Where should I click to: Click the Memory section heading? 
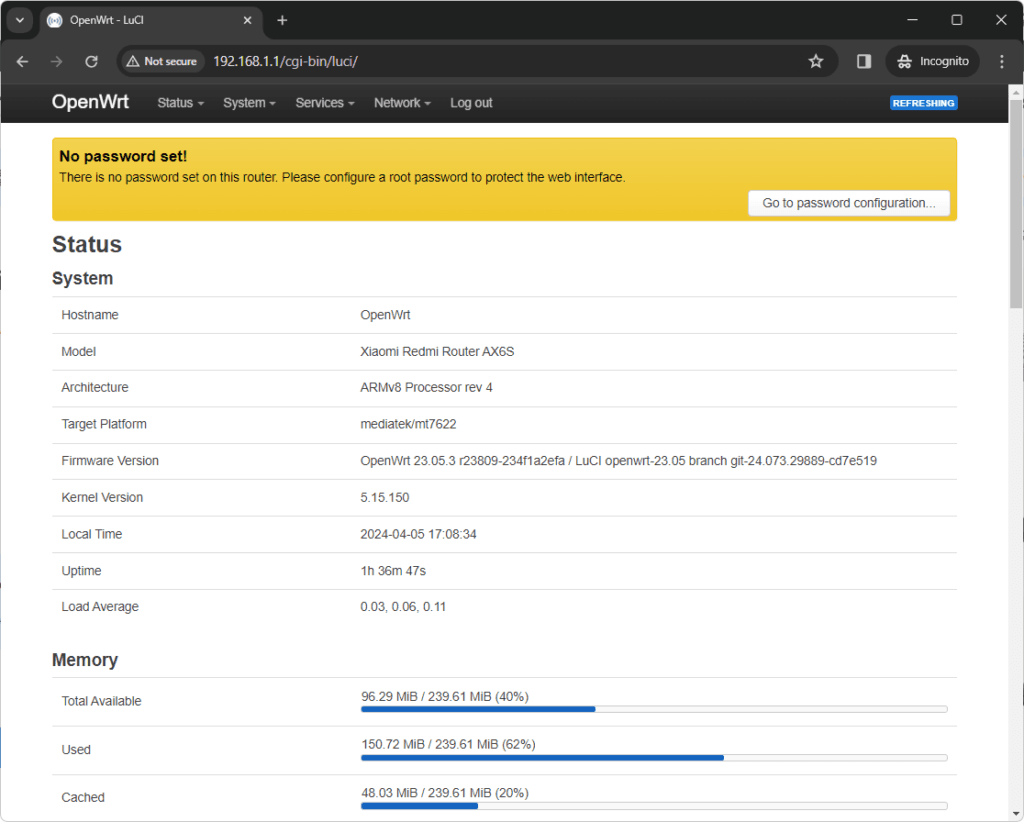[x=85, y=659]
